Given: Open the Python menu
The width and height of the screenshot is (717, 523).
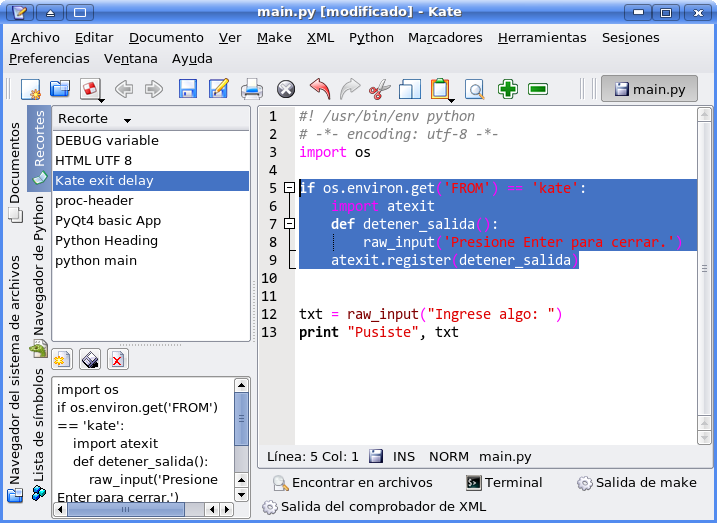Looking at the screenshot, I should [371, 37].
